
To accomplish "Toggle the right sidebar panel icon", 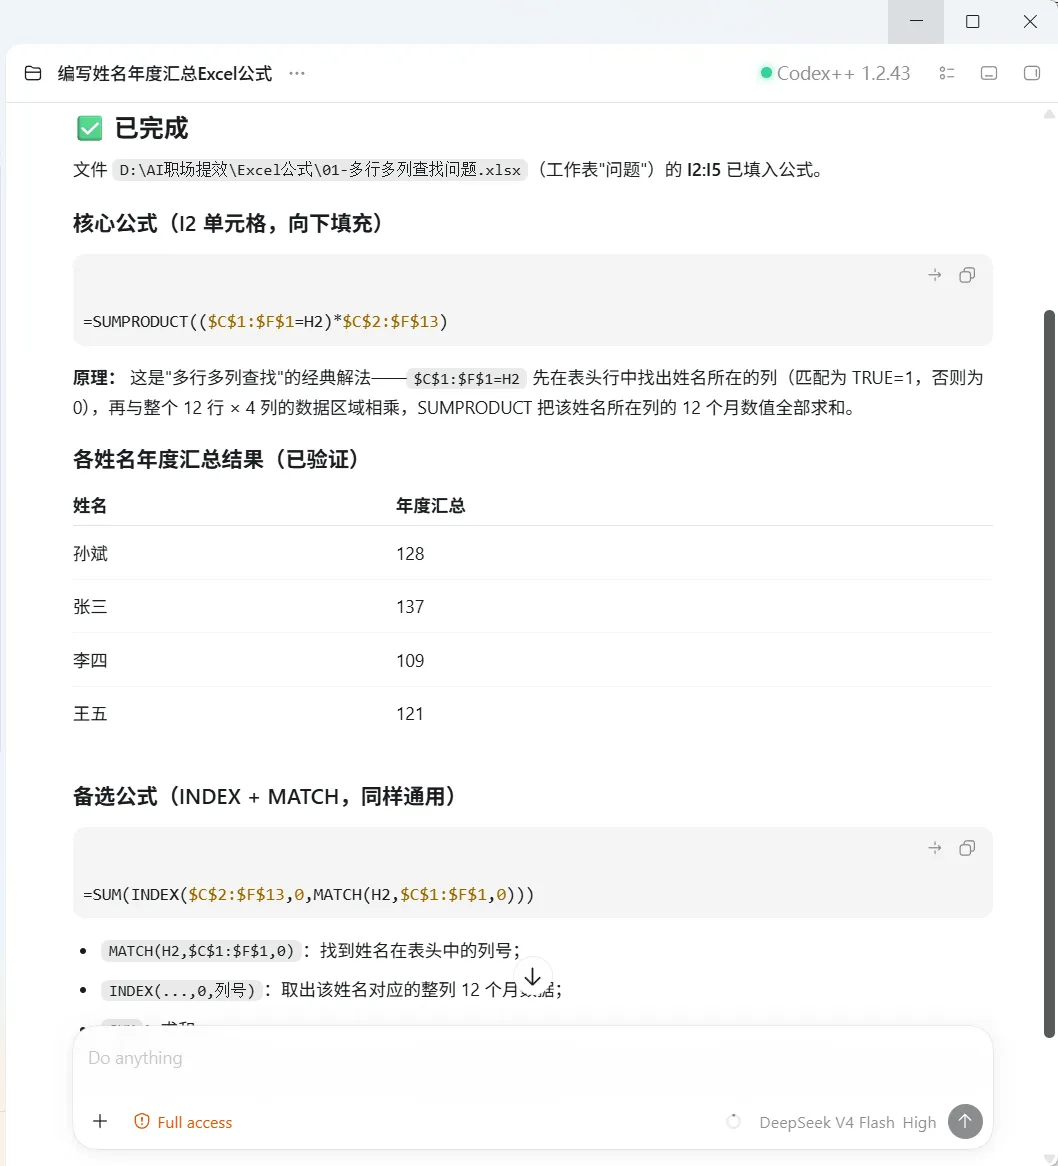I will 1031,73.
